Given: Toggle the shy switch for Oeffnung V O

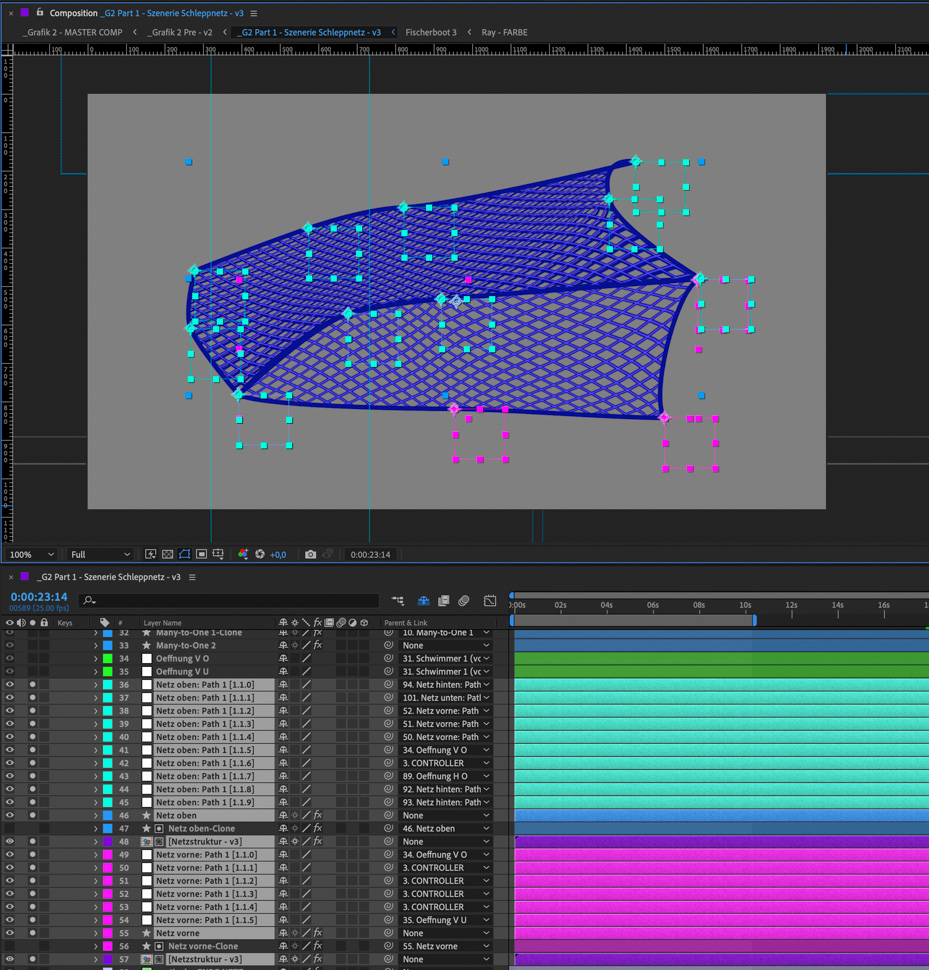Looking at the screenshot, I should point(283,659).
